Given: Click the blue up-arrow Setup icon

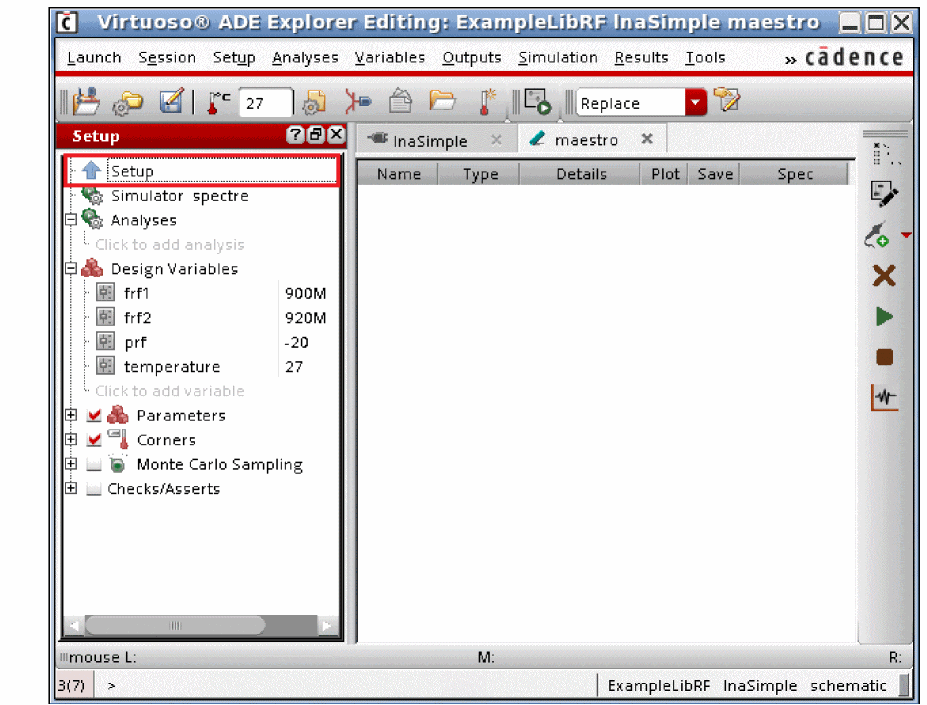Looking at the screenshot, I should pyautogui.click(x=91, y=170).
